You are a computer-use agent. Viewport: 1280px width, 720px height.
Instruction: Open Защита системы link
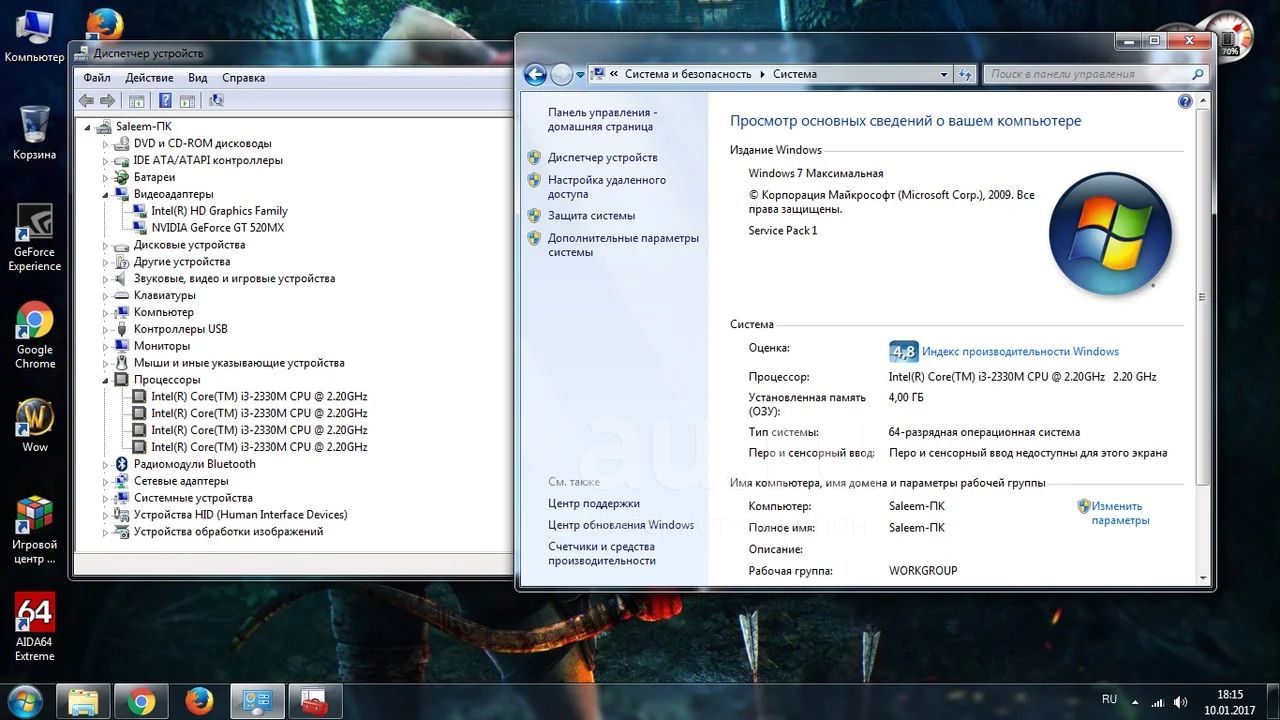coord(591,216)
